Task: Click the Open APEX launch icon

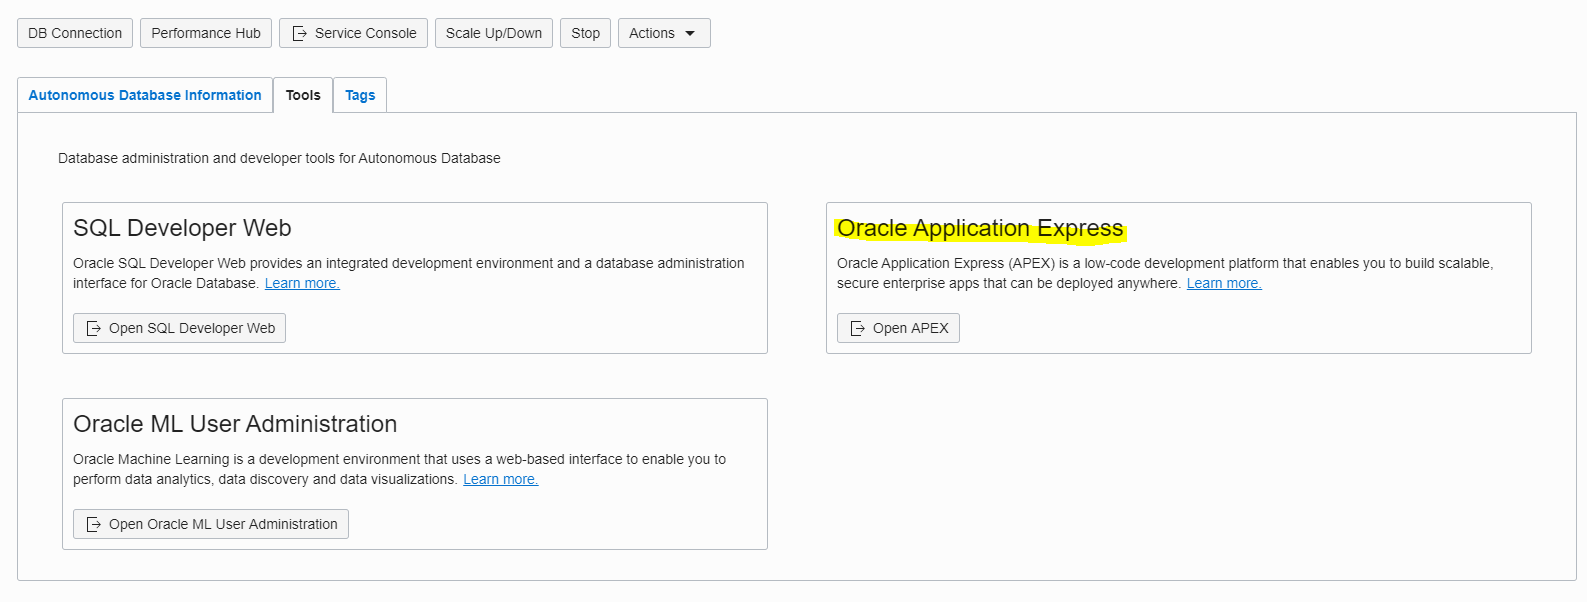Action: (x=857, y=328)
